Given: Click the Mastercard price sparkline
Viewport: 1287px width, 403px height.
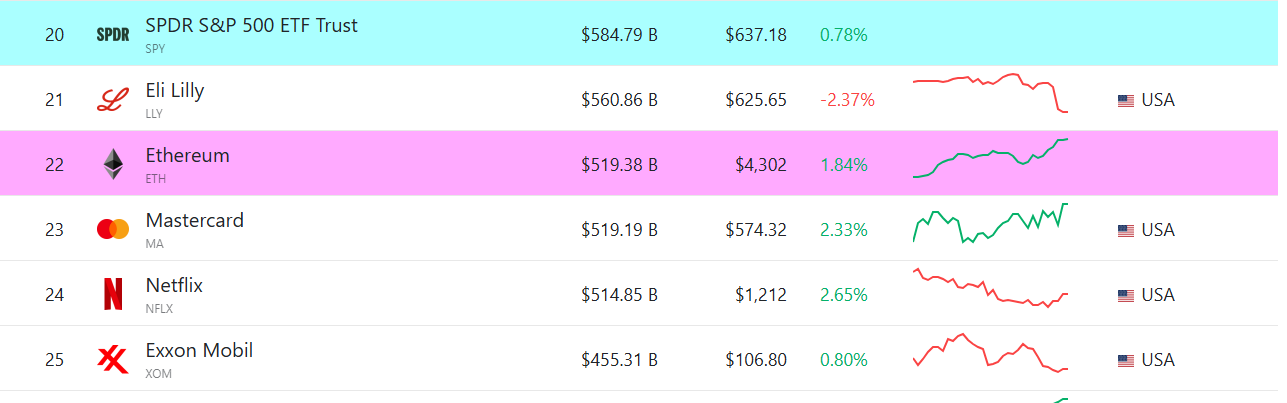Looking at the screenshot, I should 990,223.
